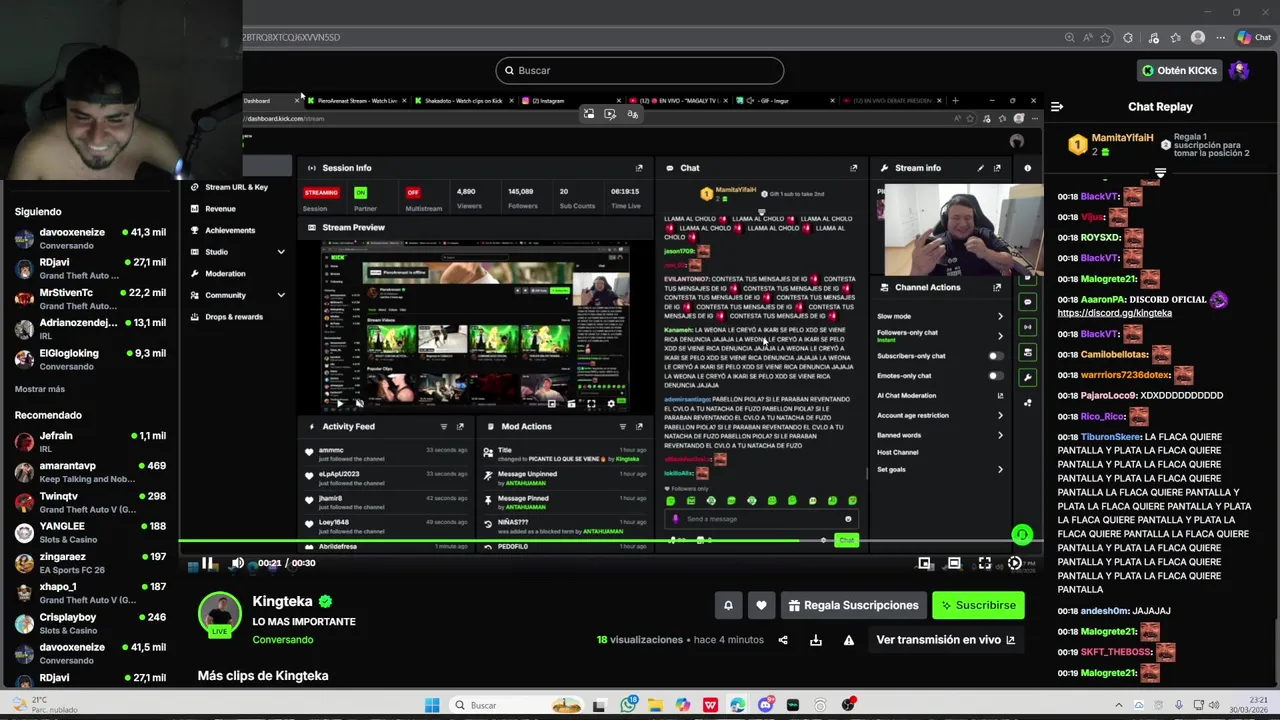Open browser zoom magnifier in address bar
The image size is (1280, 720).
[1070, 38]
